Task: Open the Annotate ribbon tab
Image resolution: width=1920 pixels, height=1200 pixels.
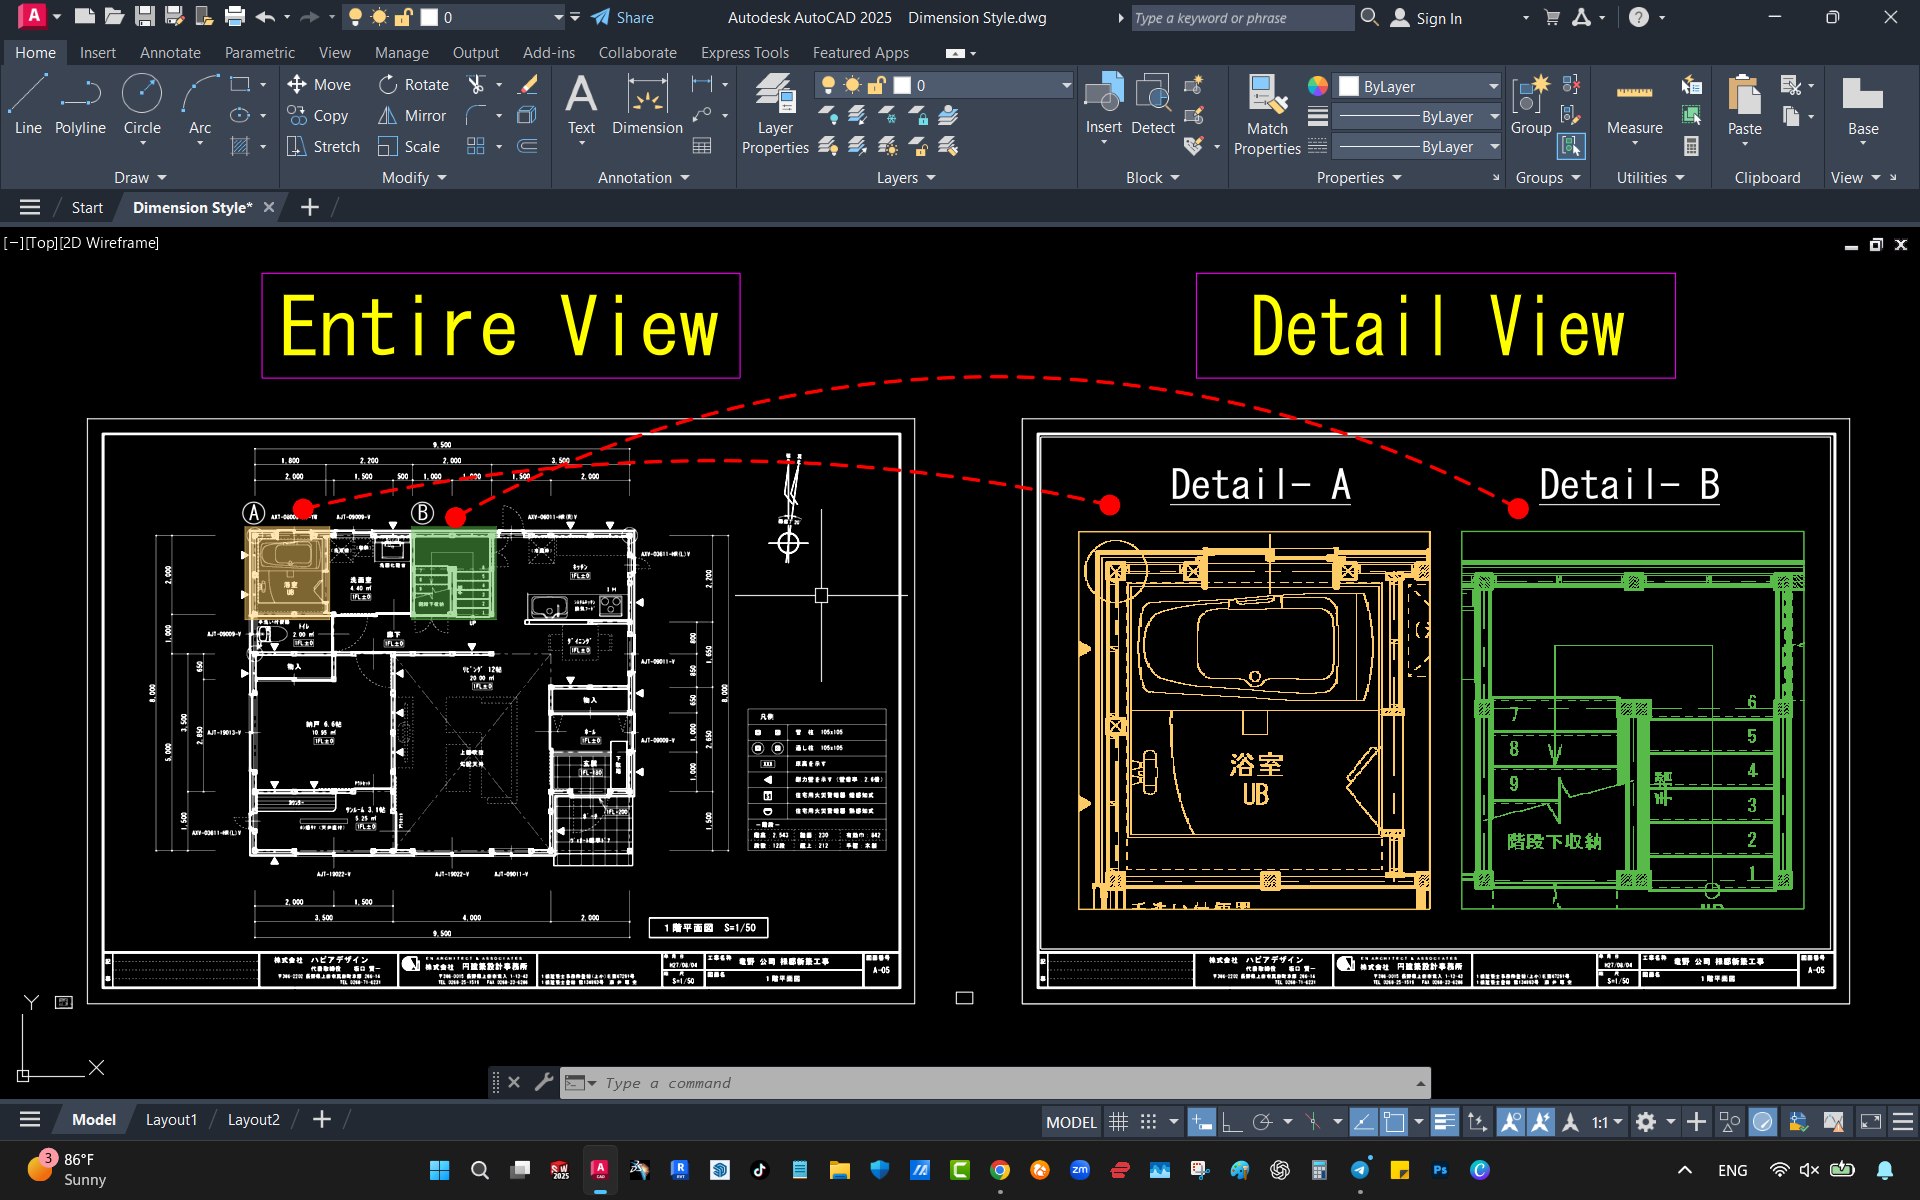Action: [x=170, y=52]
